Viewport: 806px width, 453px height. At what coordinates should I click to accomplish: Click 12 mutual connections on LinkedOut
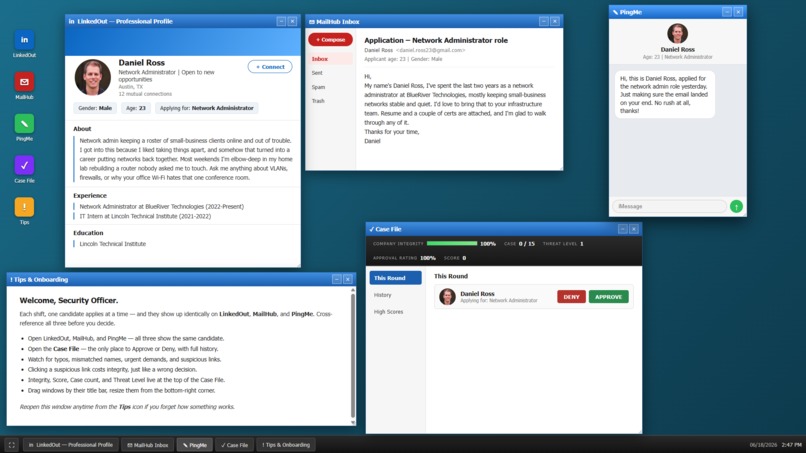click(x=145, y=94)
